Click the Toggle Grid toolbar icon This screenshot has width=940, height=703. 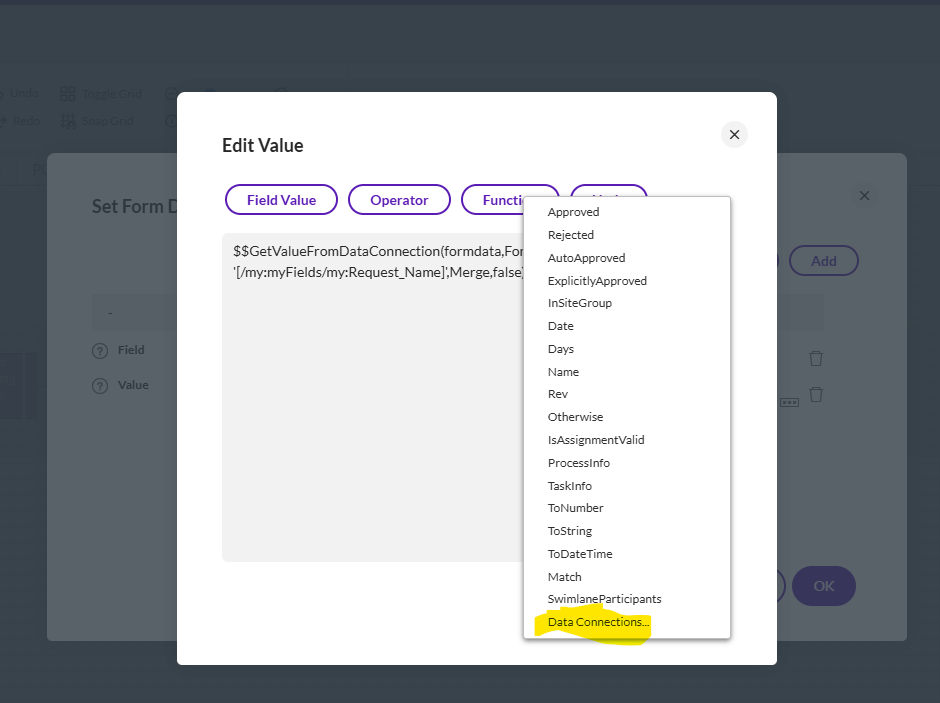[68, 94]
